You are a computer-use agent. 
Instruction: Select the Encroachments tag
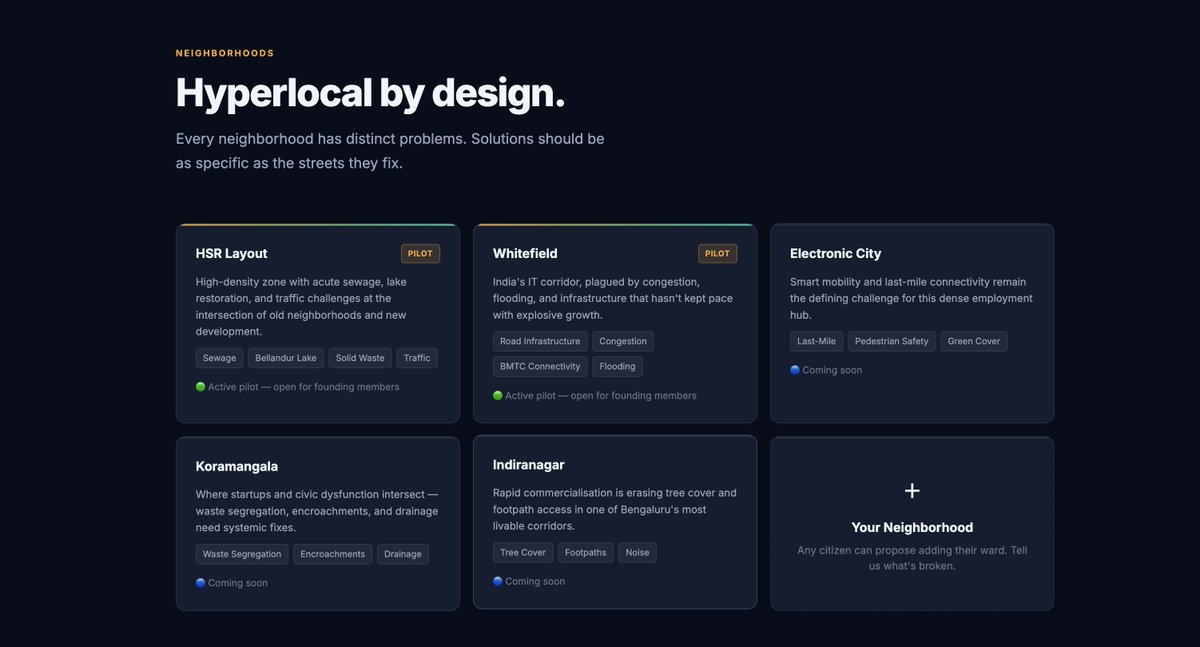333,554
